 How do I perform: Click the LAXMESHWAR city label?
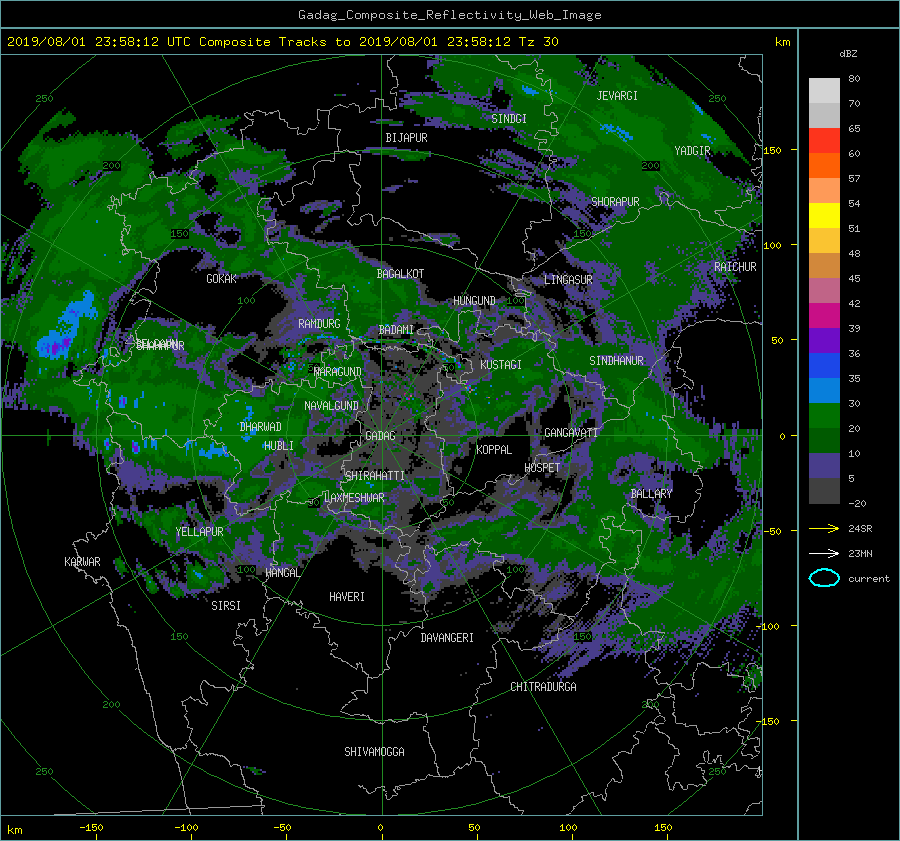pyautogui.click(x=354, y=498)
